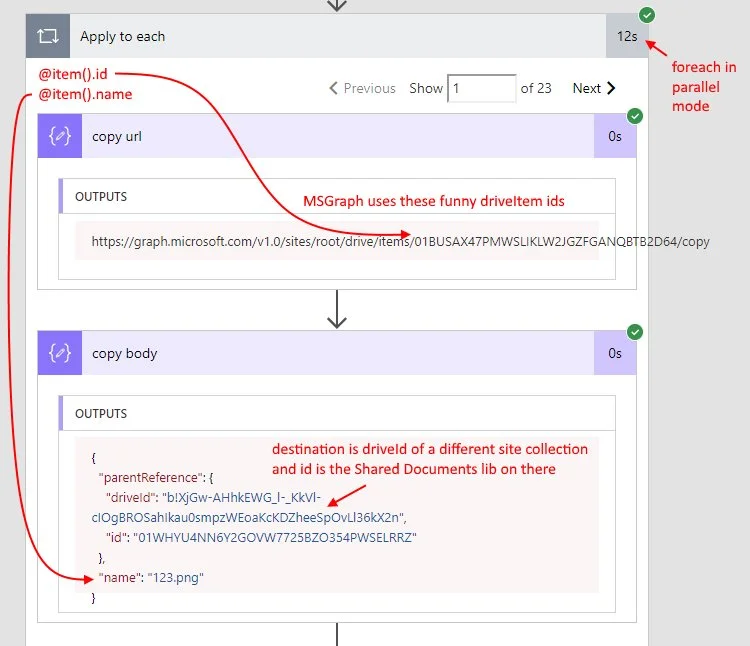The width and height of the screenshot is (750, 646).
Task: Click the Apply to each loop icon
Action: pos(47,36)
